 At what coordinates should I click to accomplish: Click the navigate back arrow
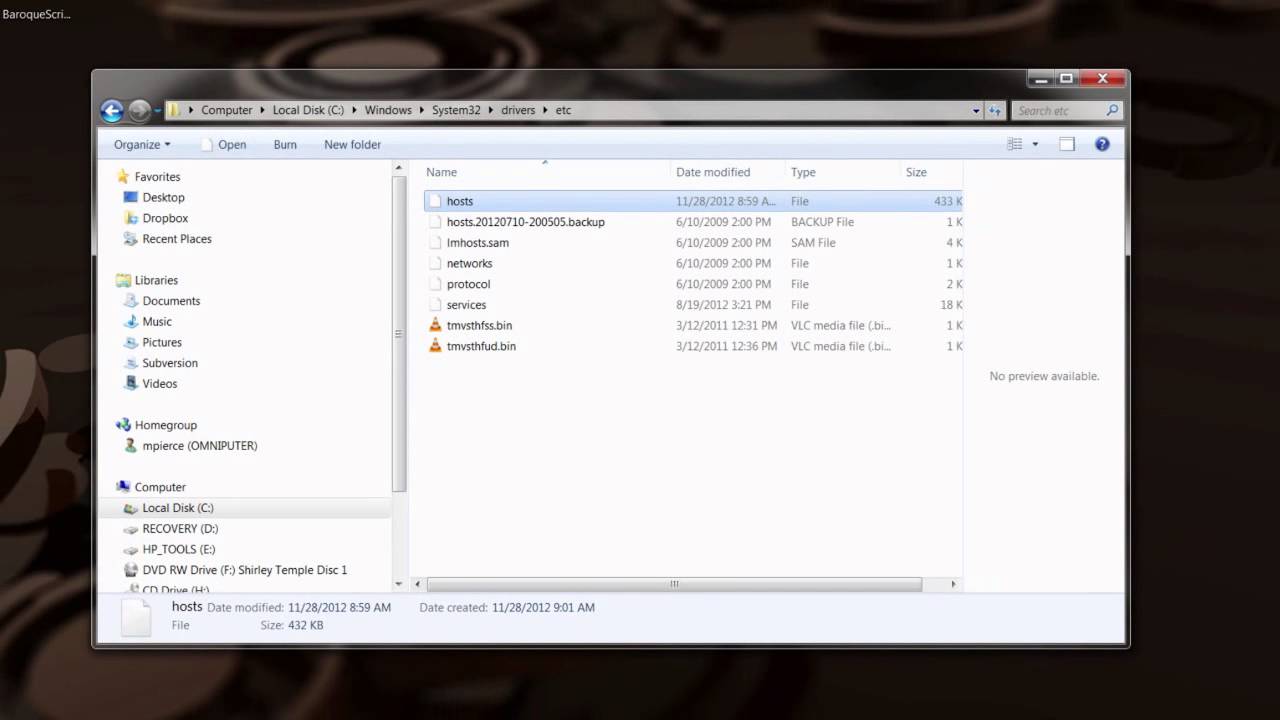click(x=112, y=110)
